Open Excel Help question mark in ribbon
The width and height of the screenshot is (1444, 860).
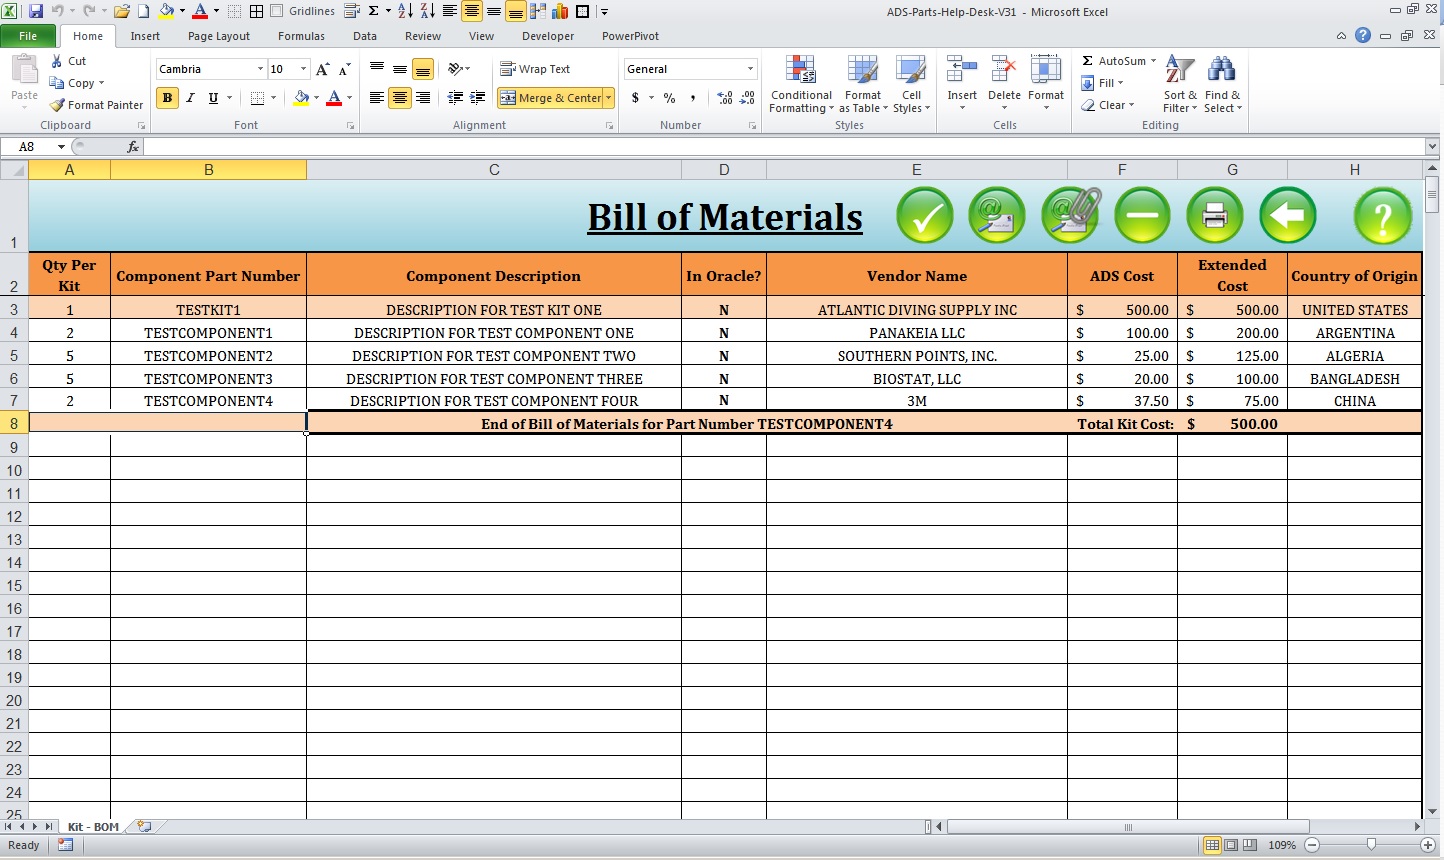pos(1363,35)
